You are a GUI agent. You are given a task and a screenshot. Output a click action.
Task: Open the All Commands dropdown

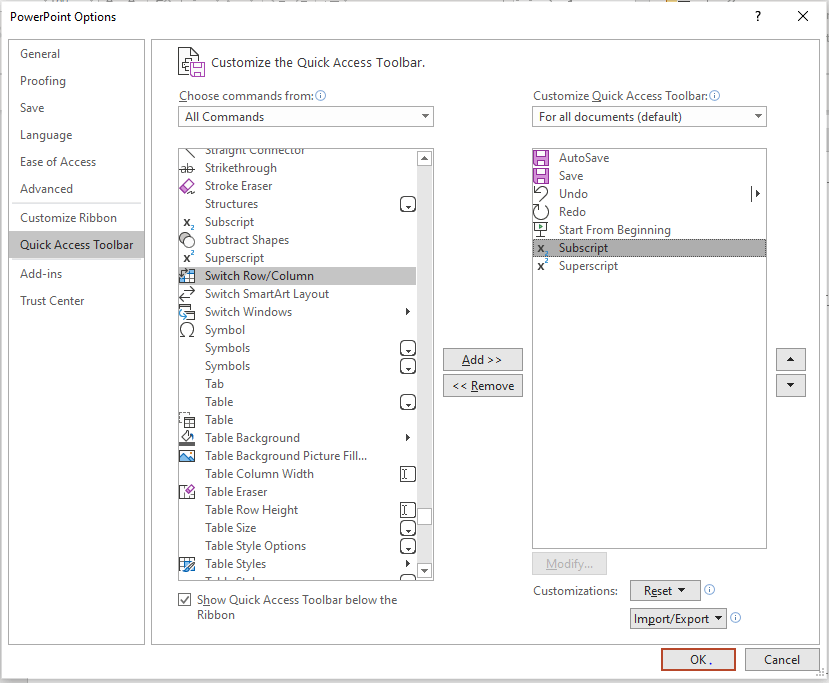305,116
